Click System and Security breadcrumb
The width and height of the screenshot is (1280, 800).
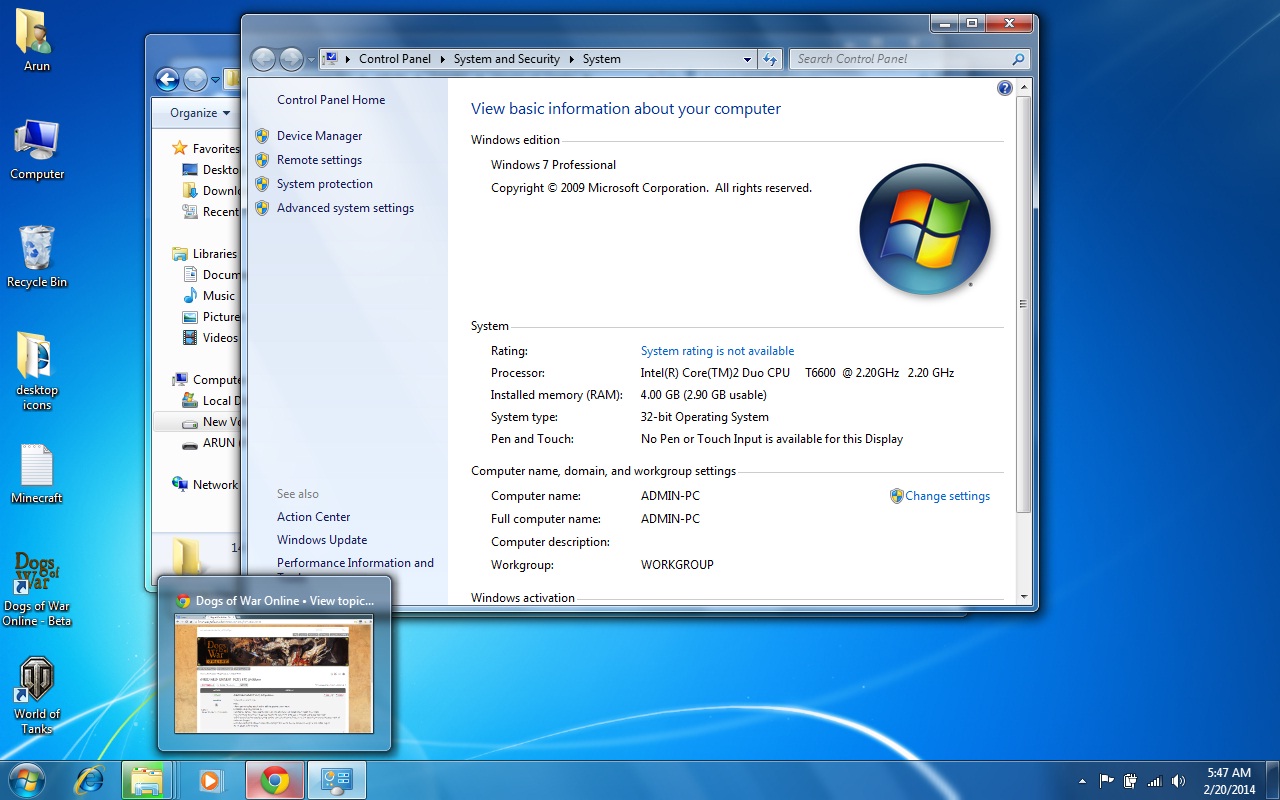coord(506,59)
